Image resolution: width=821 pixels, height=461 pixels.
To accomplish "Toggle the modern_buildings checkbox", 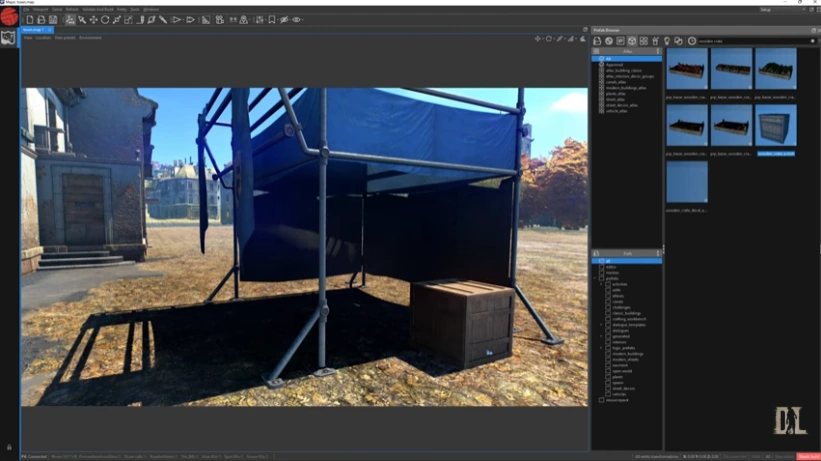I will [608, 354].
